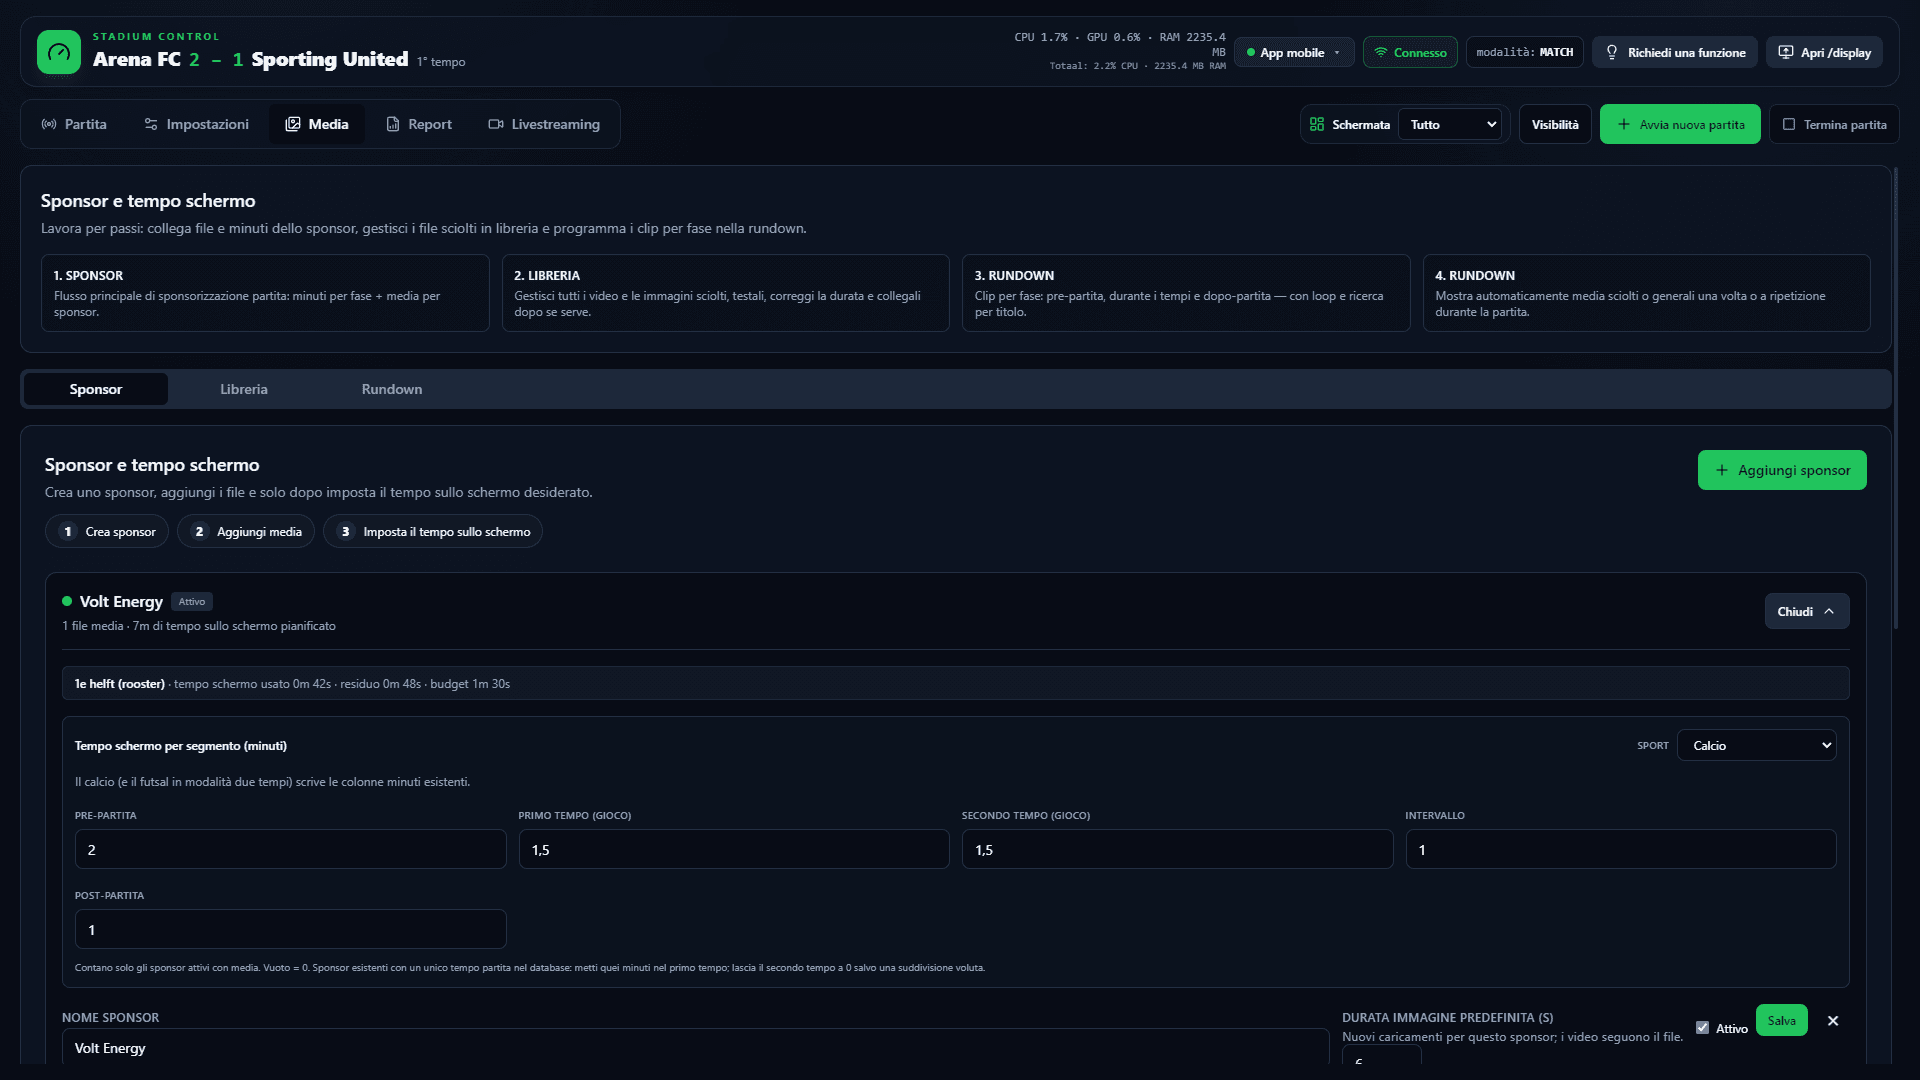
Task: Switch to the Libreria sub-tab
Action: point(244,389)
